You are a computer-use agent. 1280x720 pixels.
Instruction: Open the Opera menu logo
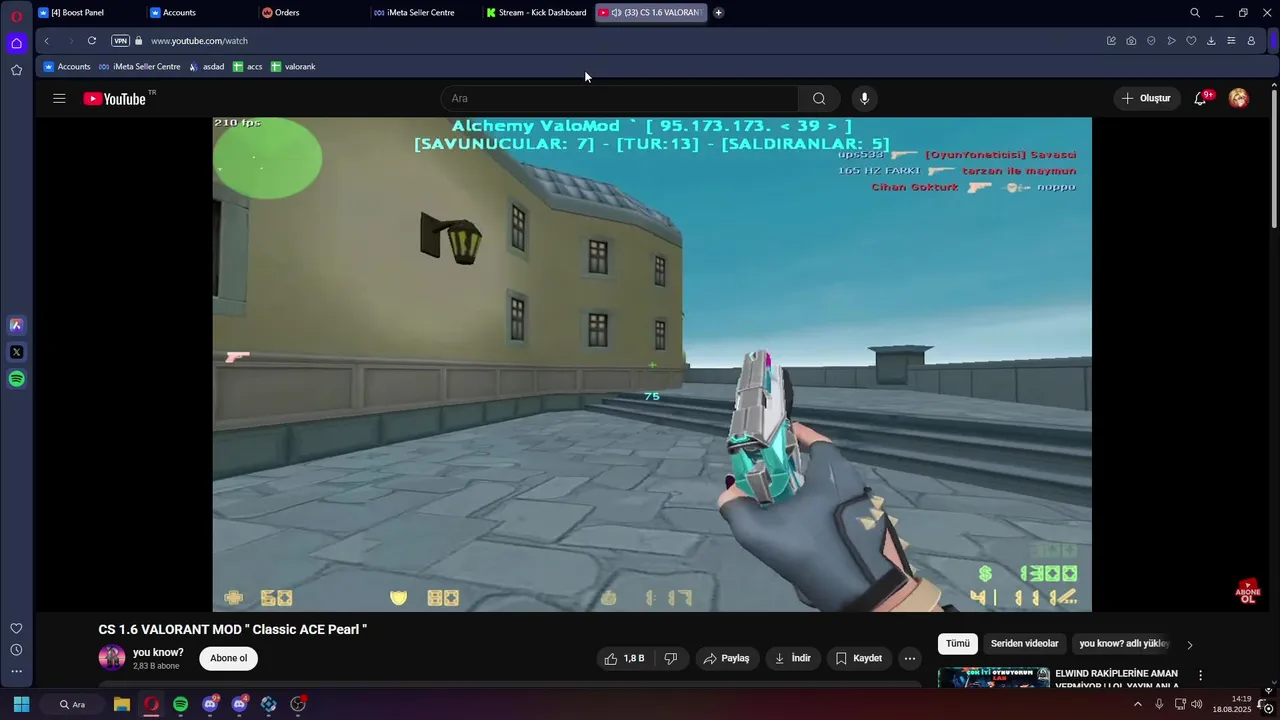16,16
